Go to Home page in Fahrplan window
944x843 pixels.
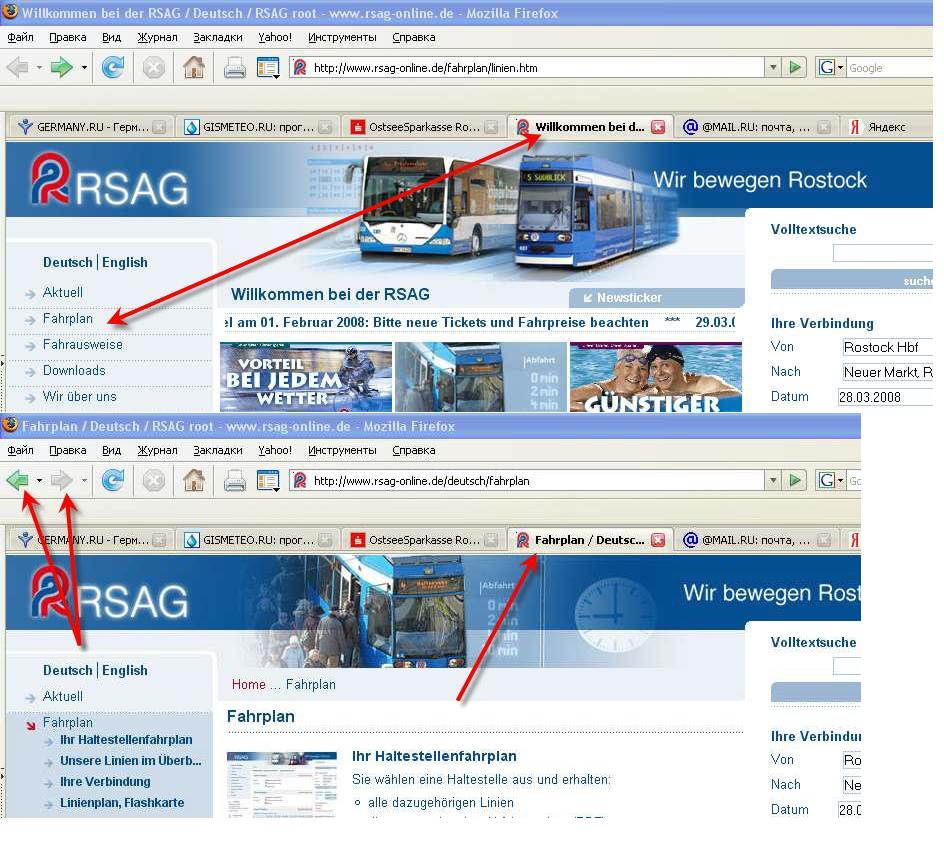(194, 481)
